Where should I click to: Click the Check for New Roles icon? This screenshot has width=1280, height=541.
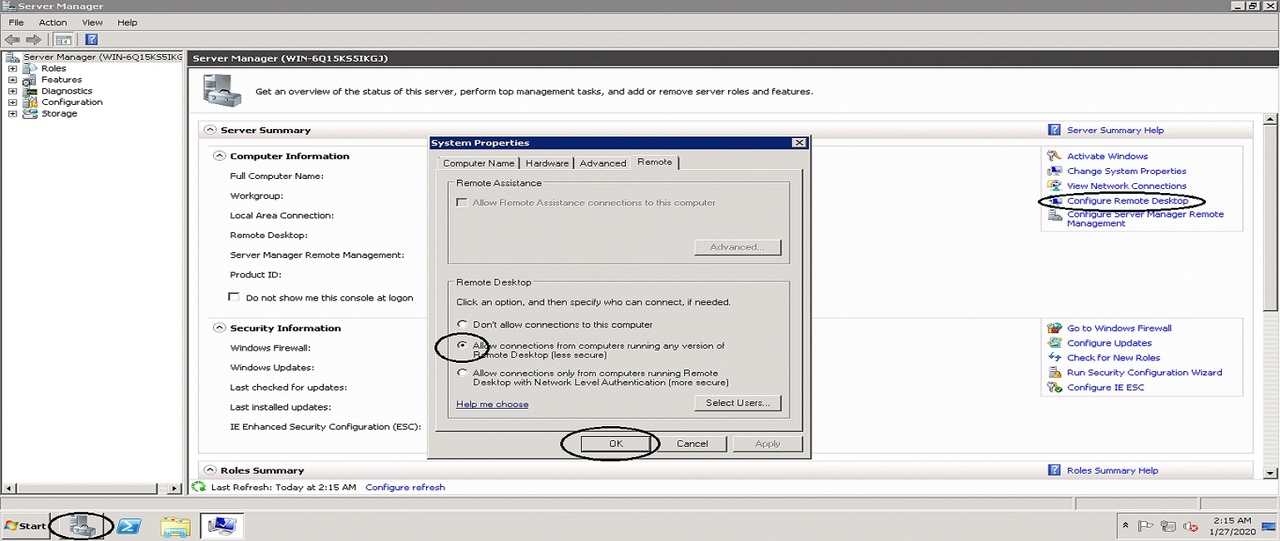click(x=1054, y=358)
